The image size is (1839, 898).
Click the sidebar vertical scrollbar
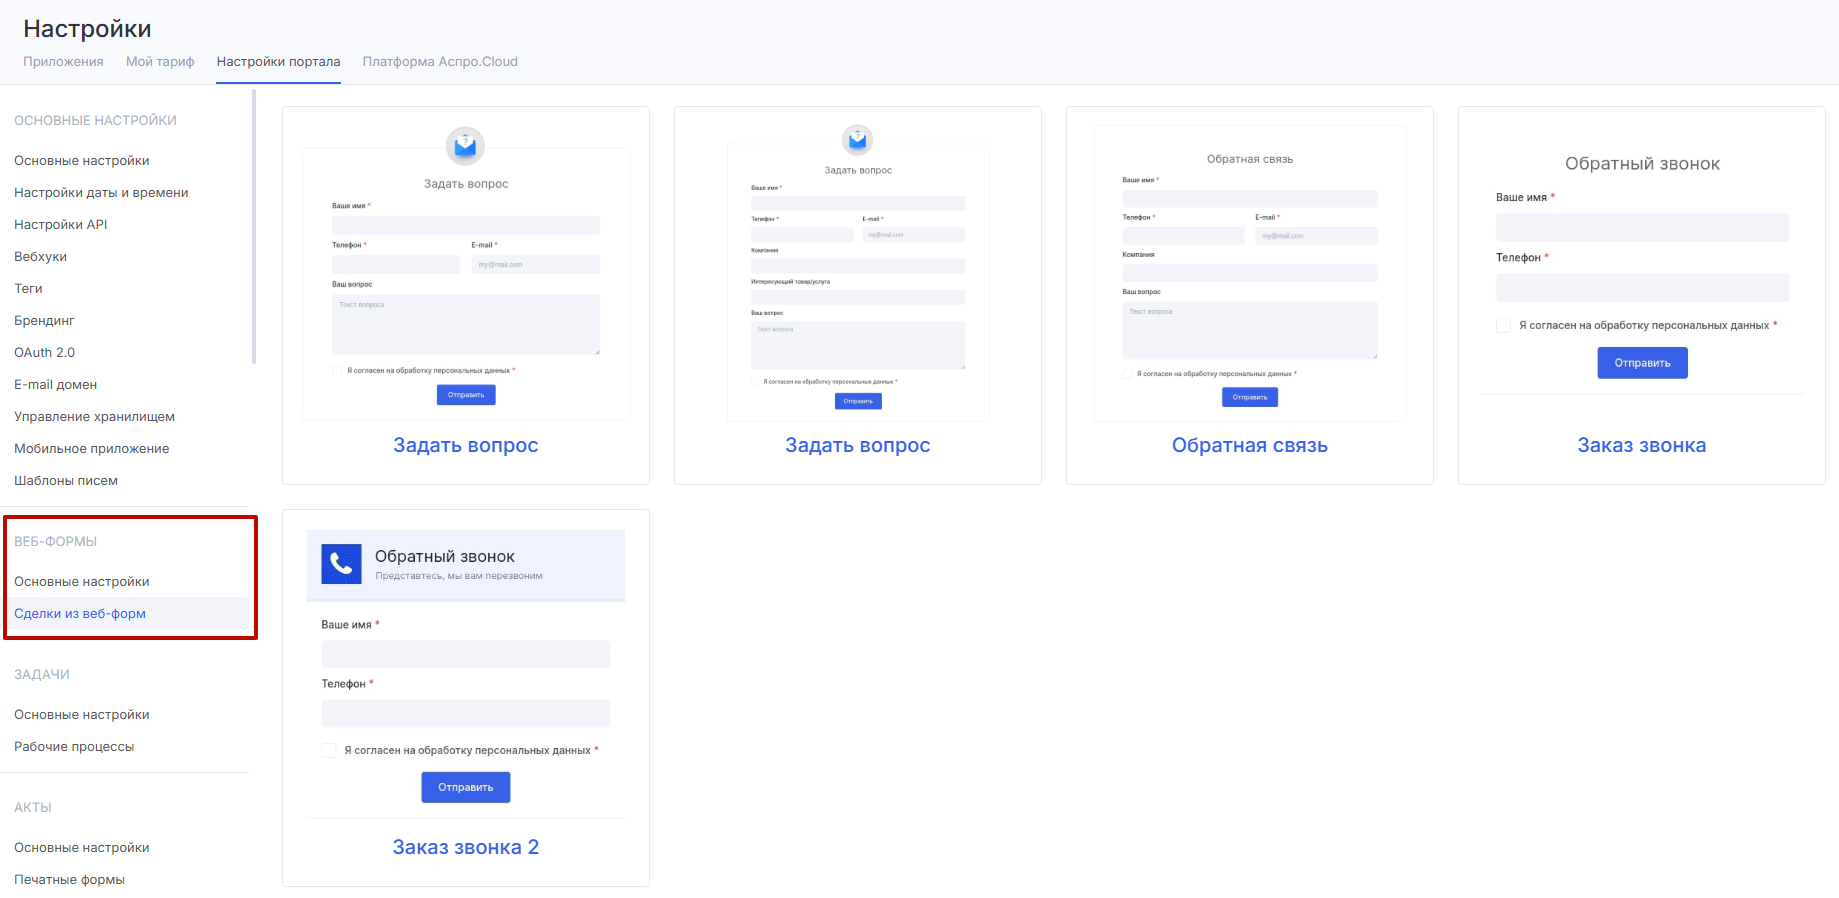254,226
